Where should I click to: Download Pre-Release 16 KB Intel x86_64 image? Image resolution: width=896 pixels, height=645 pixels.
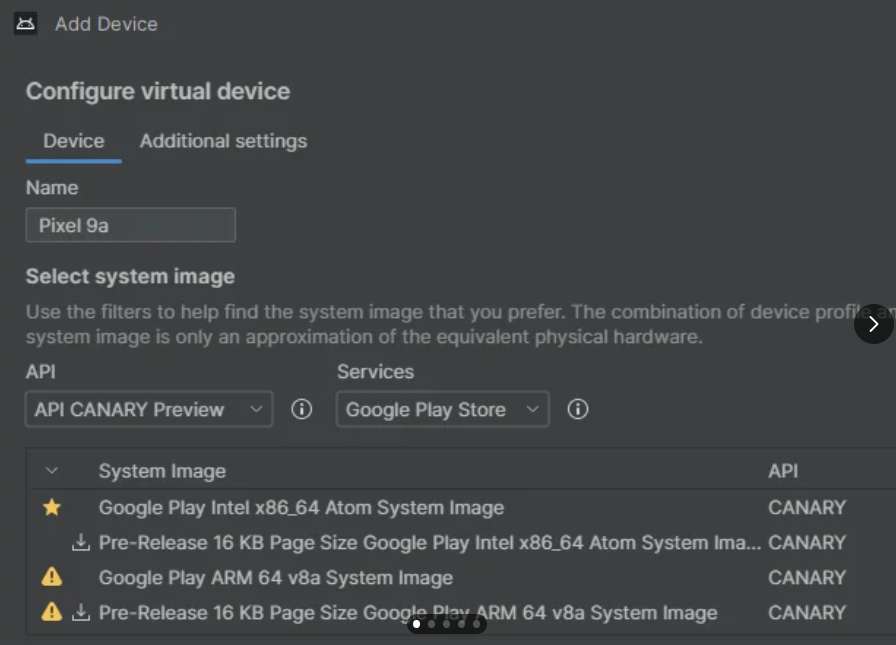pyautogui.click(x=81, y=543)
